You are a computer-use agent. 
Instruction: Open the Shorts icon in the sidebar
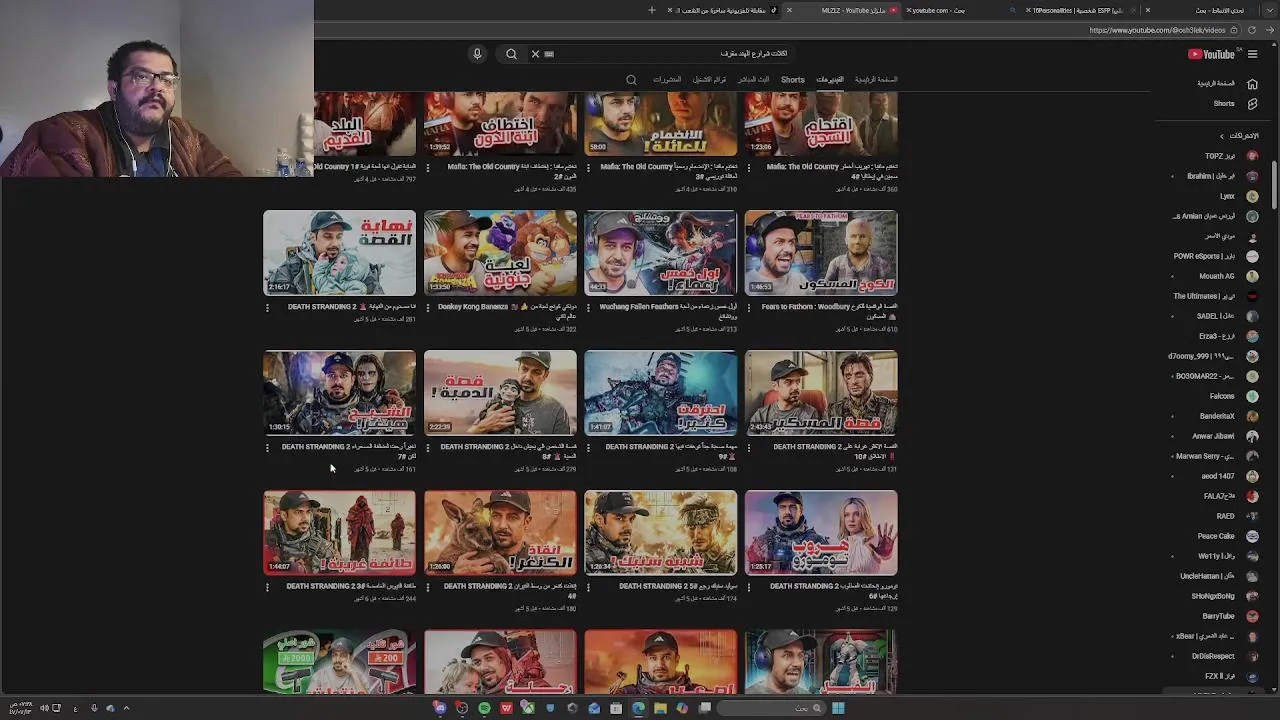(1252, 104)
